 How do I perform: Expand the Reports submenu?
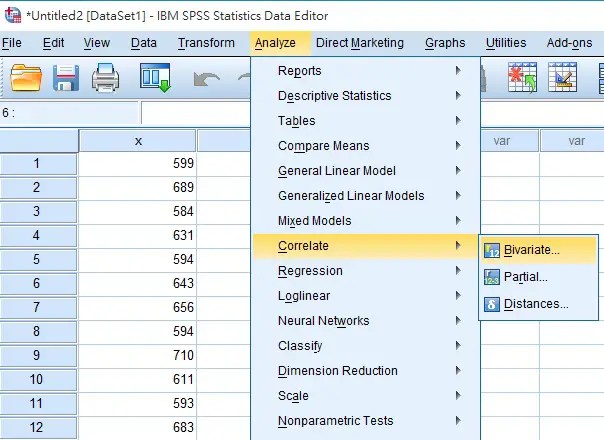[x=365, y=71]
